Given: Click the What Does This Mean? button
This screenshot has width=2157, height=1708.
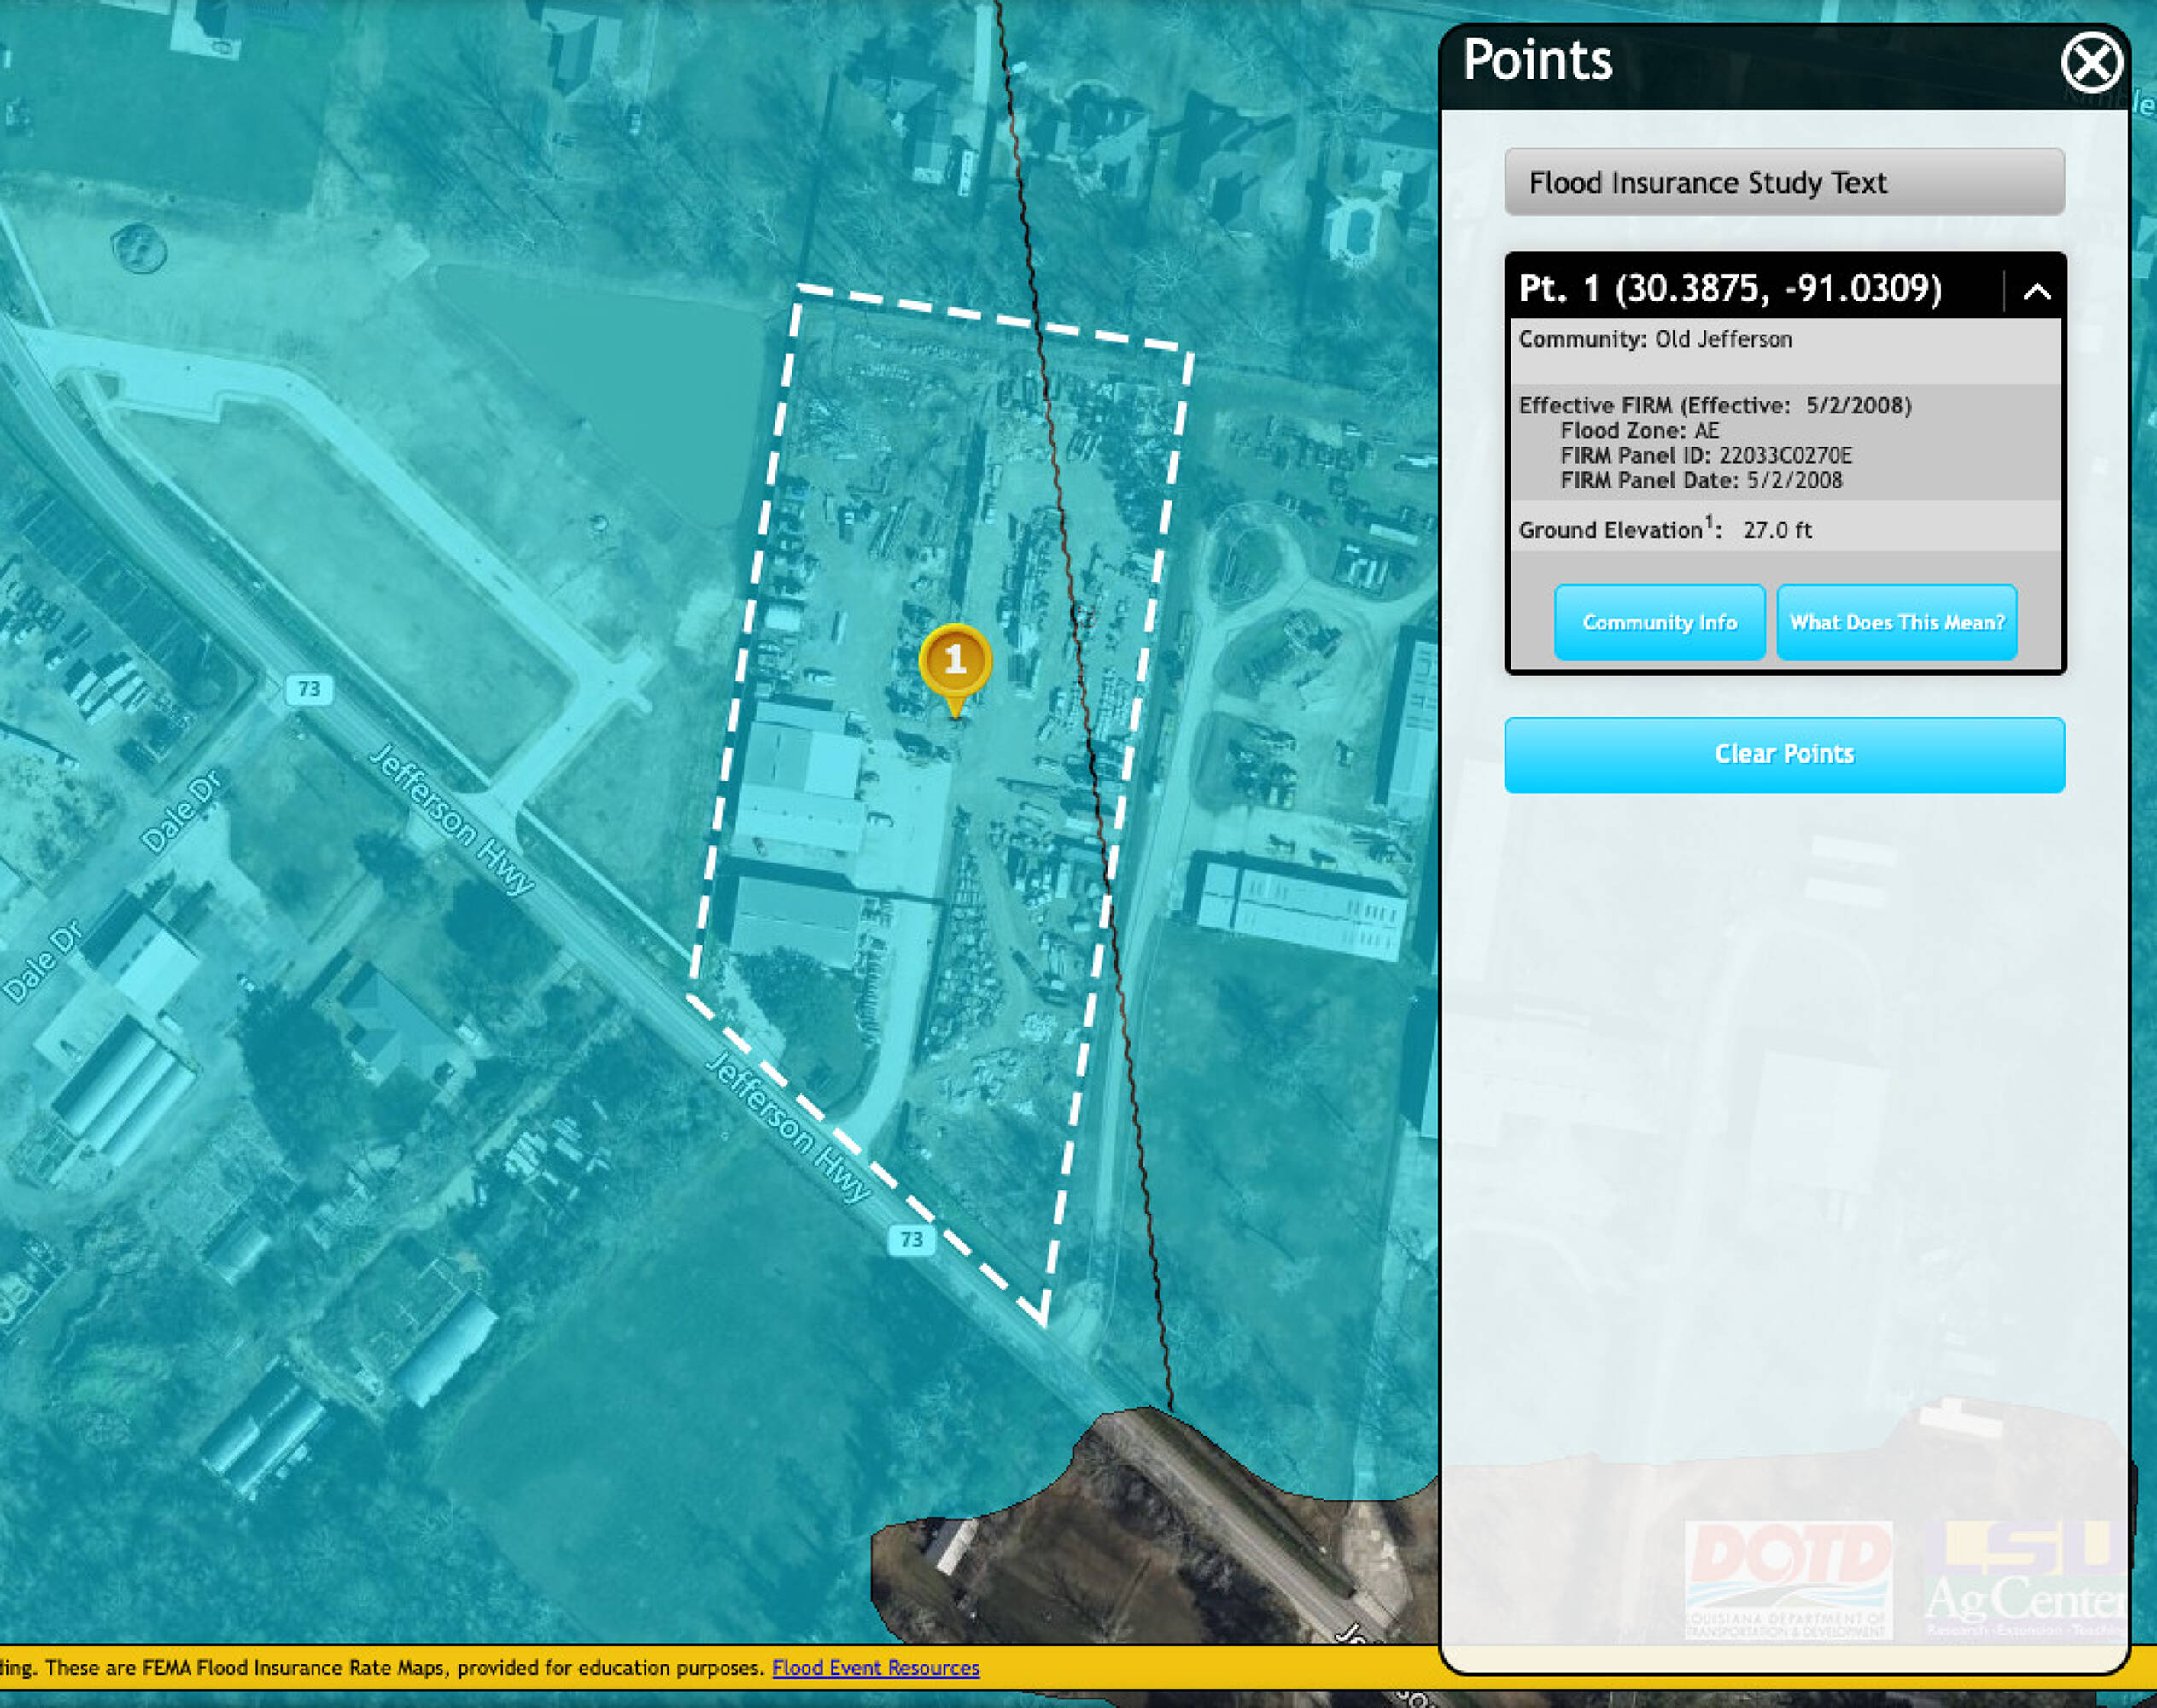Looking at the screenshot, I should point(1896,622).
